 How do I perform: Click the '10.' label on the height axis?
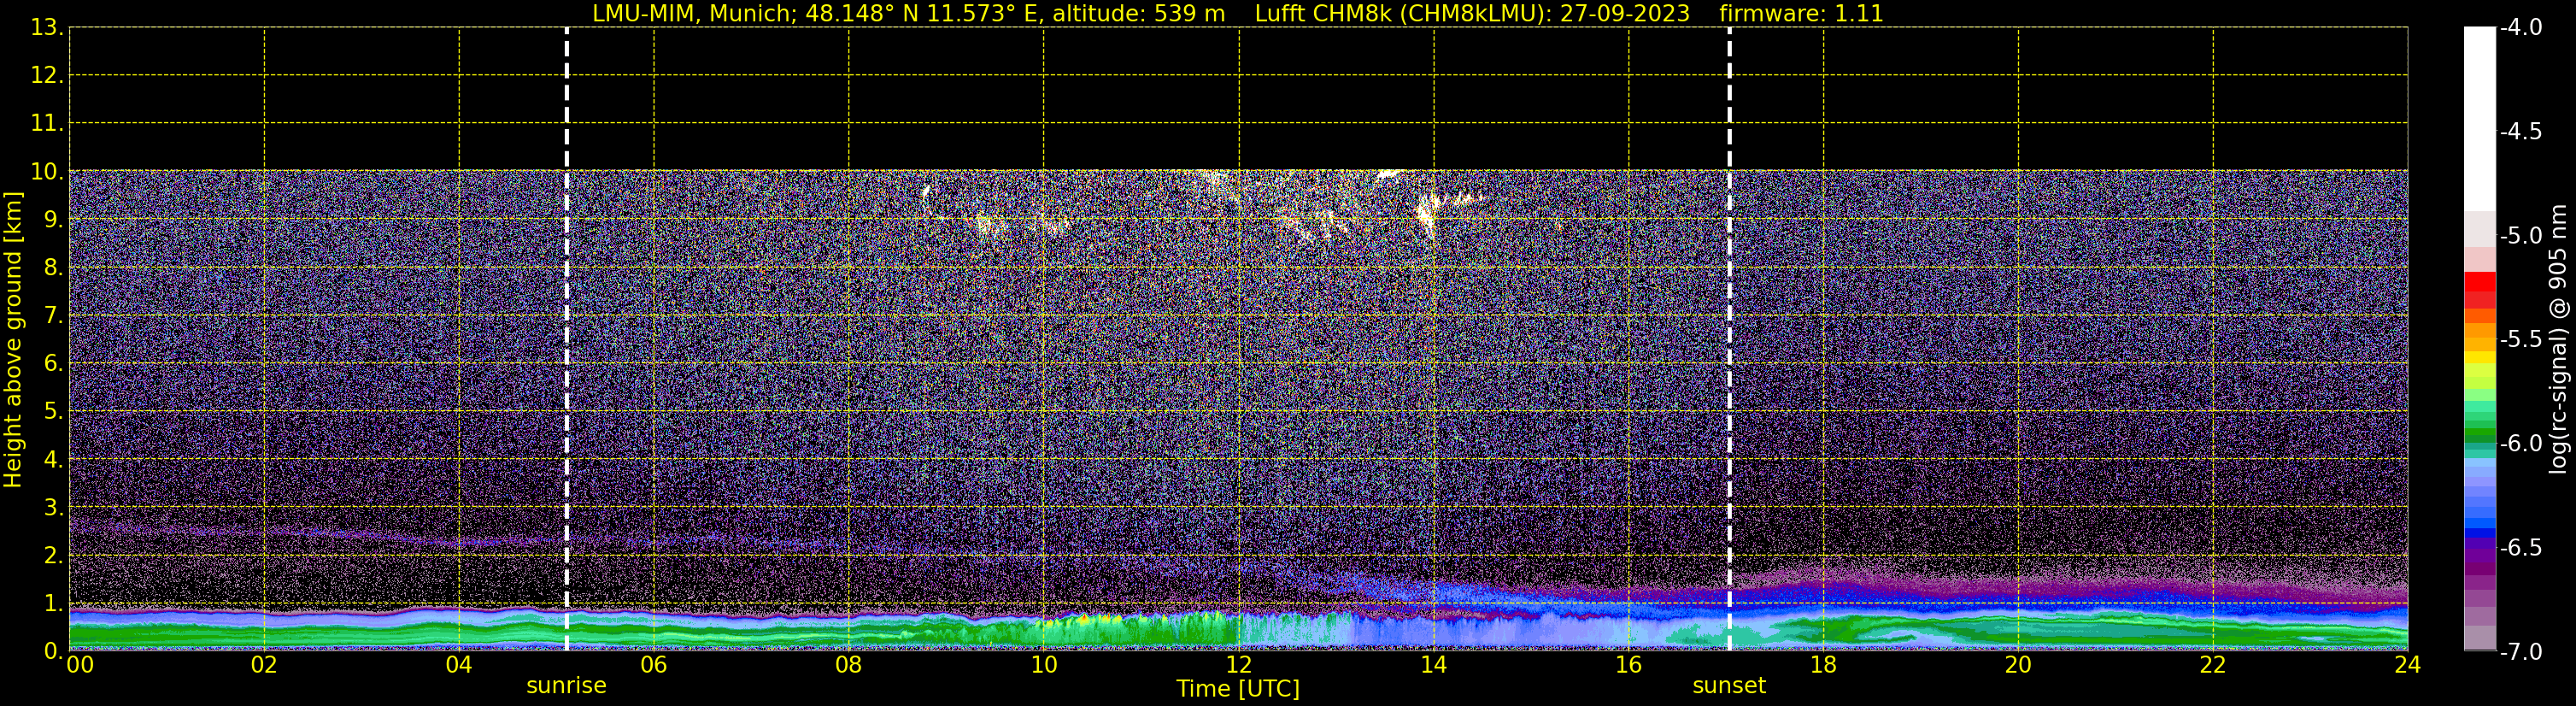(x=46, y=171)
